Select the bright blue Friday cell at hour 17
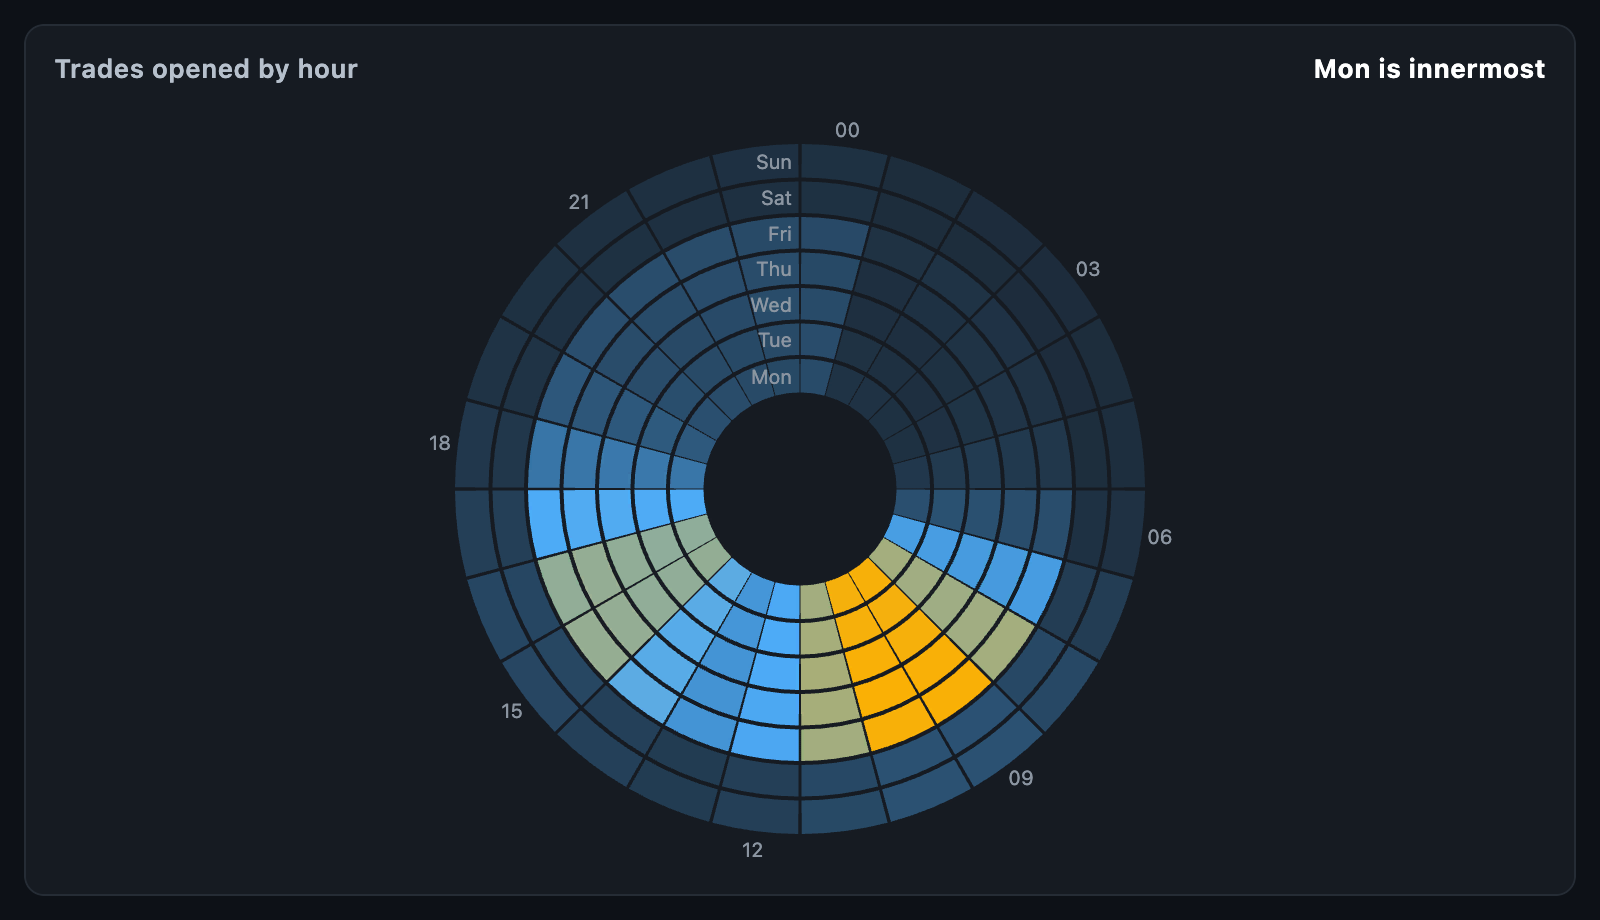The width and height of the screenshot is (1600, 920). point(545,524)
